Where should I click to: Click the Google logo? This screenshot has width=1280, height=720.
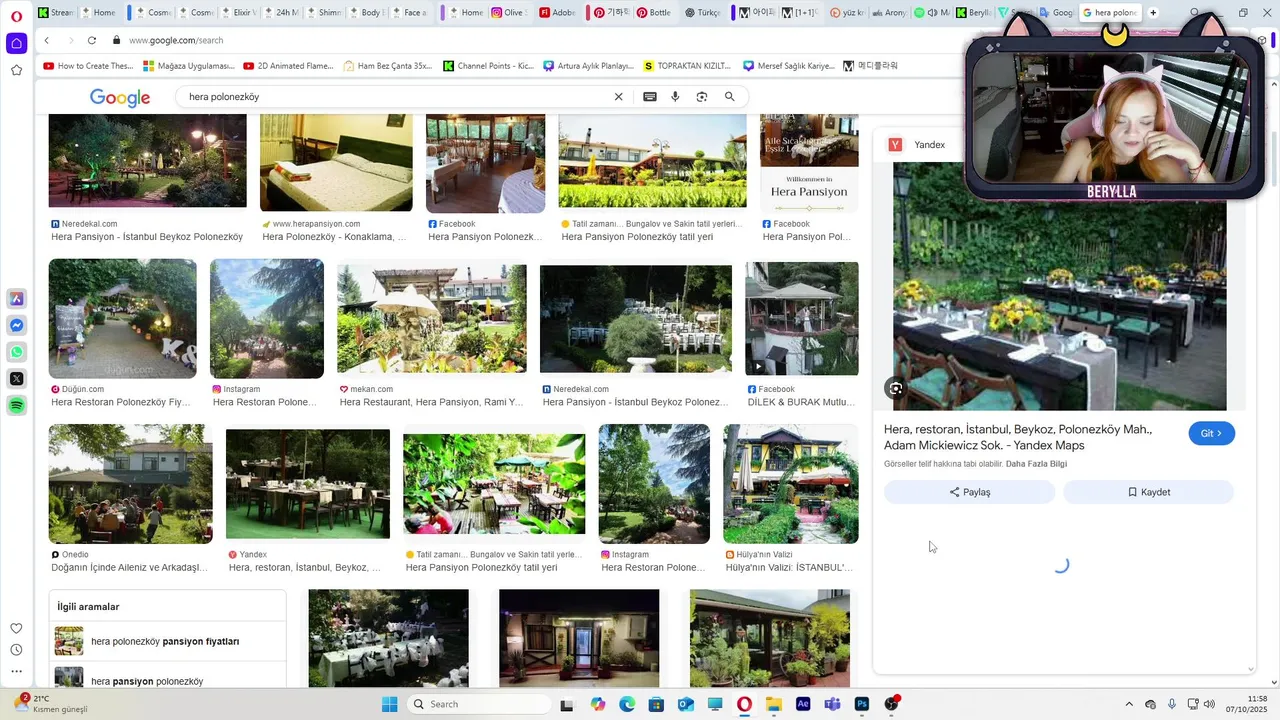[x=120, y=97]
